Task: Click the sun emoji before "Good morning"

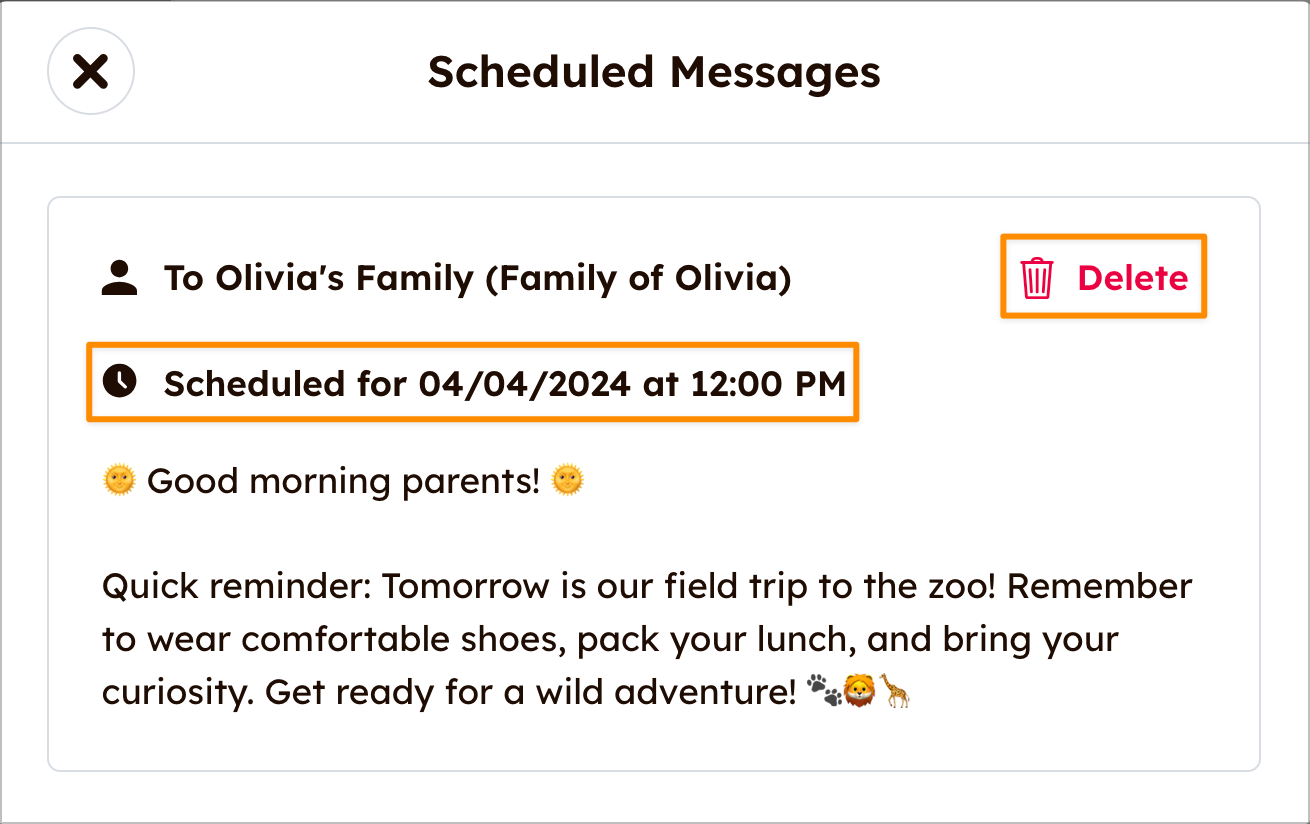Action: 119,481
